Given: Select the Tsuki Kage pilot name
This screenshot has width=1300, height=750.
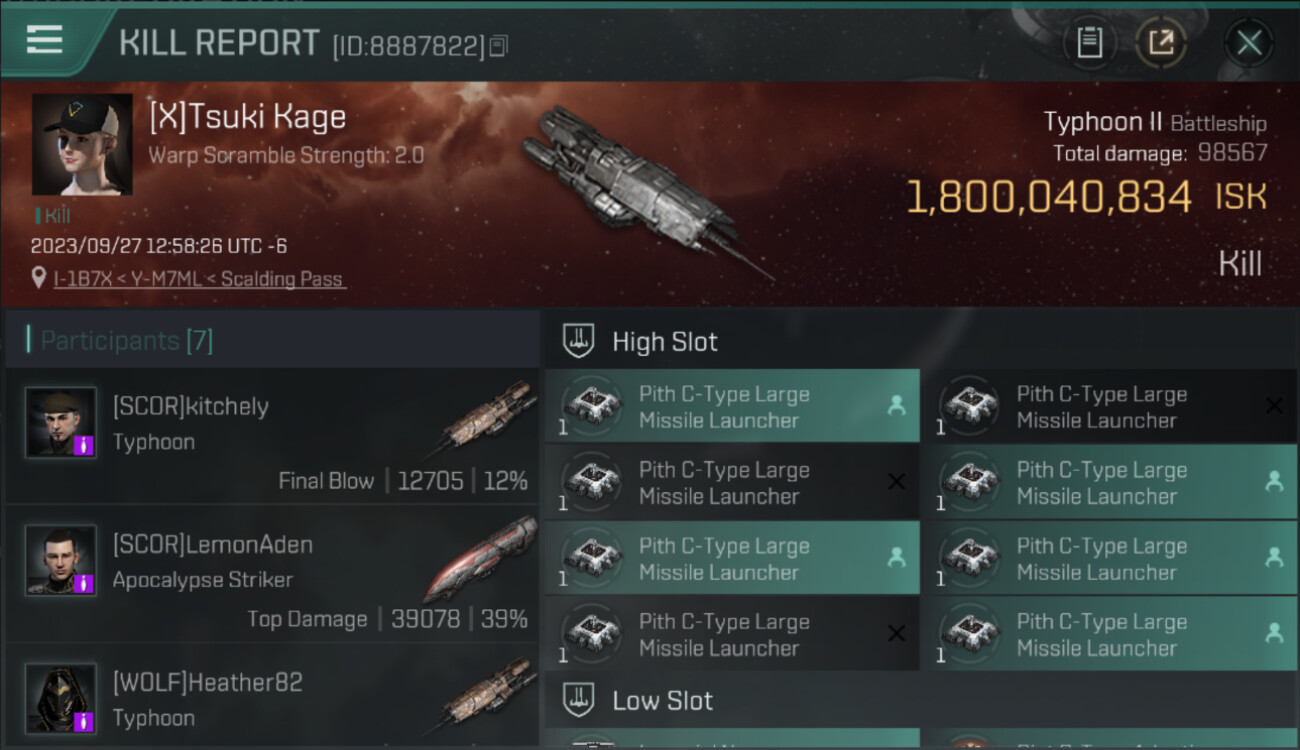Looking at the screenshot, I should [247, 117].
